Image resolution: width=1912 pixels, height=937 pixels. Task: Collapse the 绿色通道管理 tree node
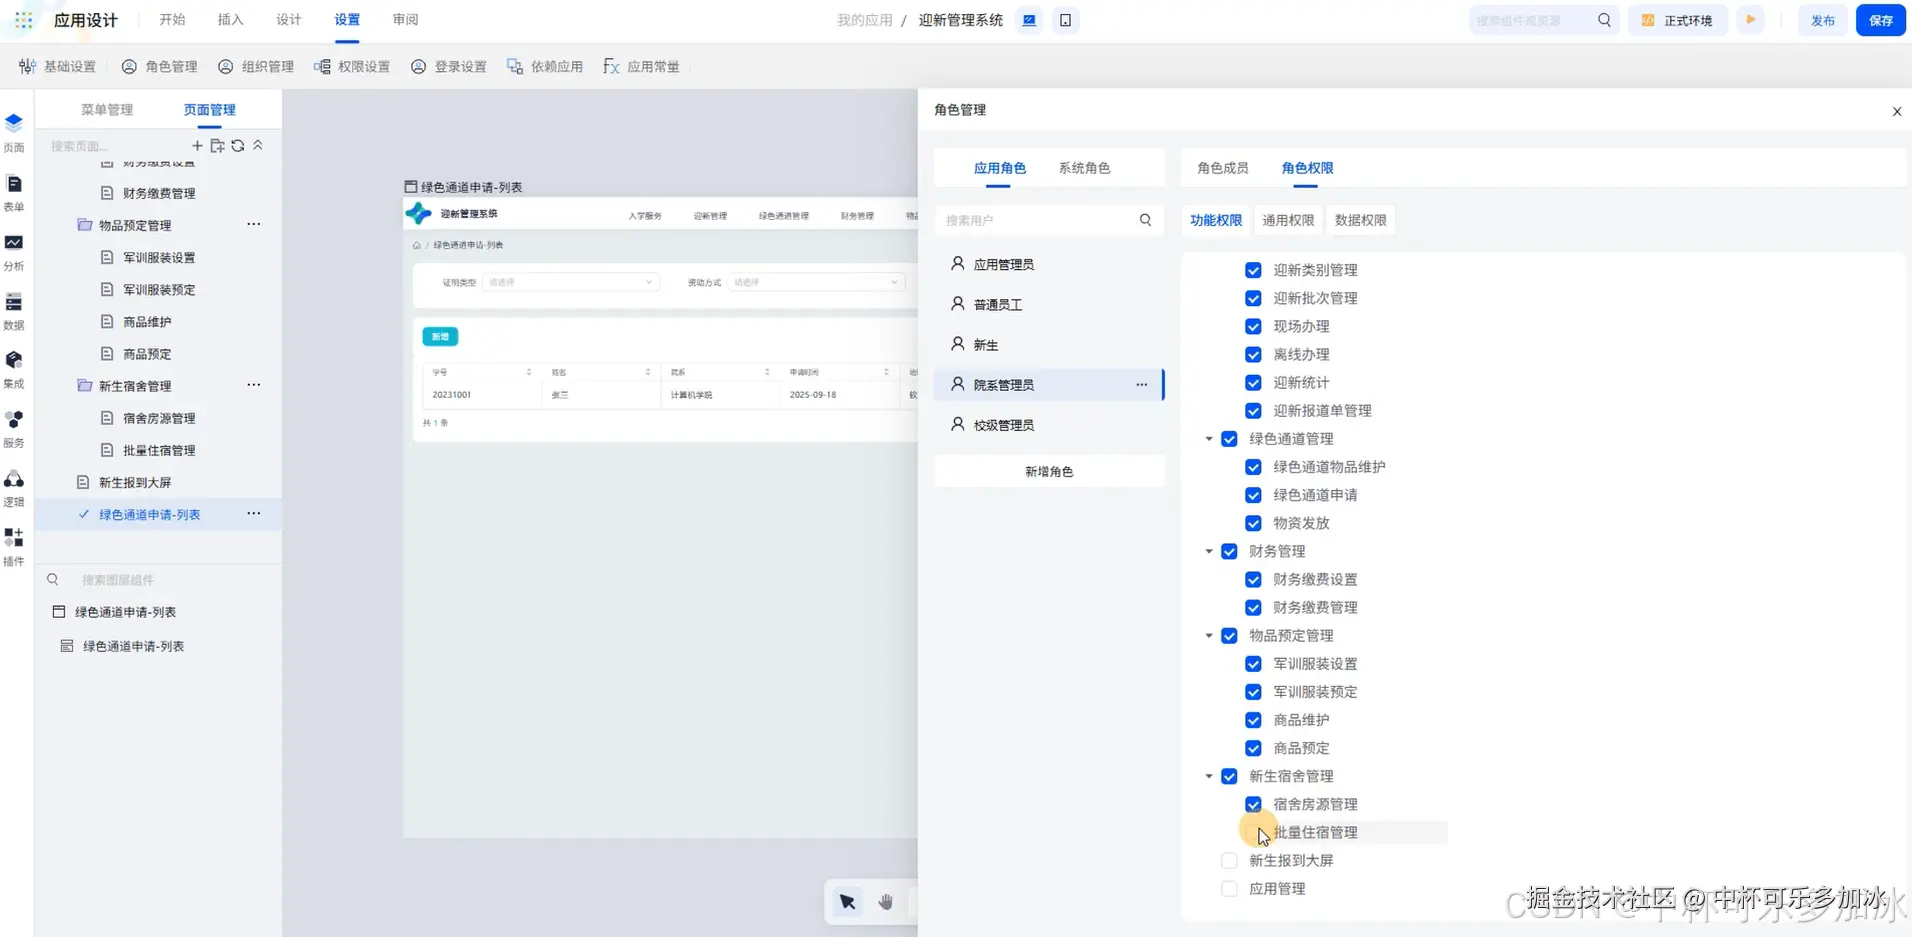[1206, 438]
